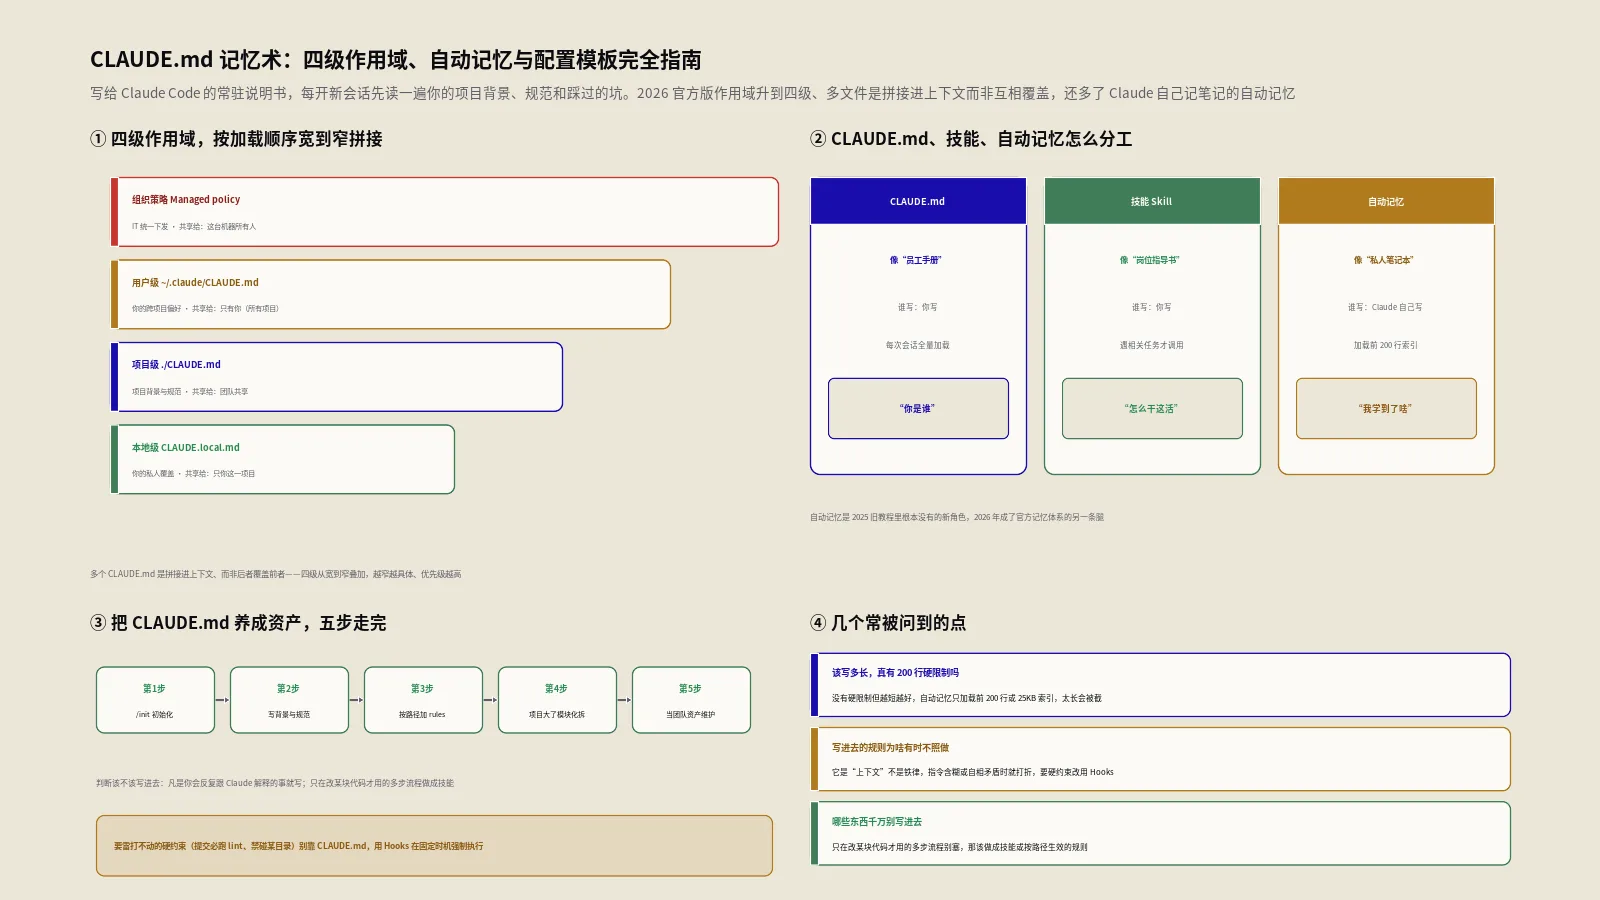Screen dimensions: 1600x900
Task: Click the text 像"岗位指导书"
Action: (1150, 260)
